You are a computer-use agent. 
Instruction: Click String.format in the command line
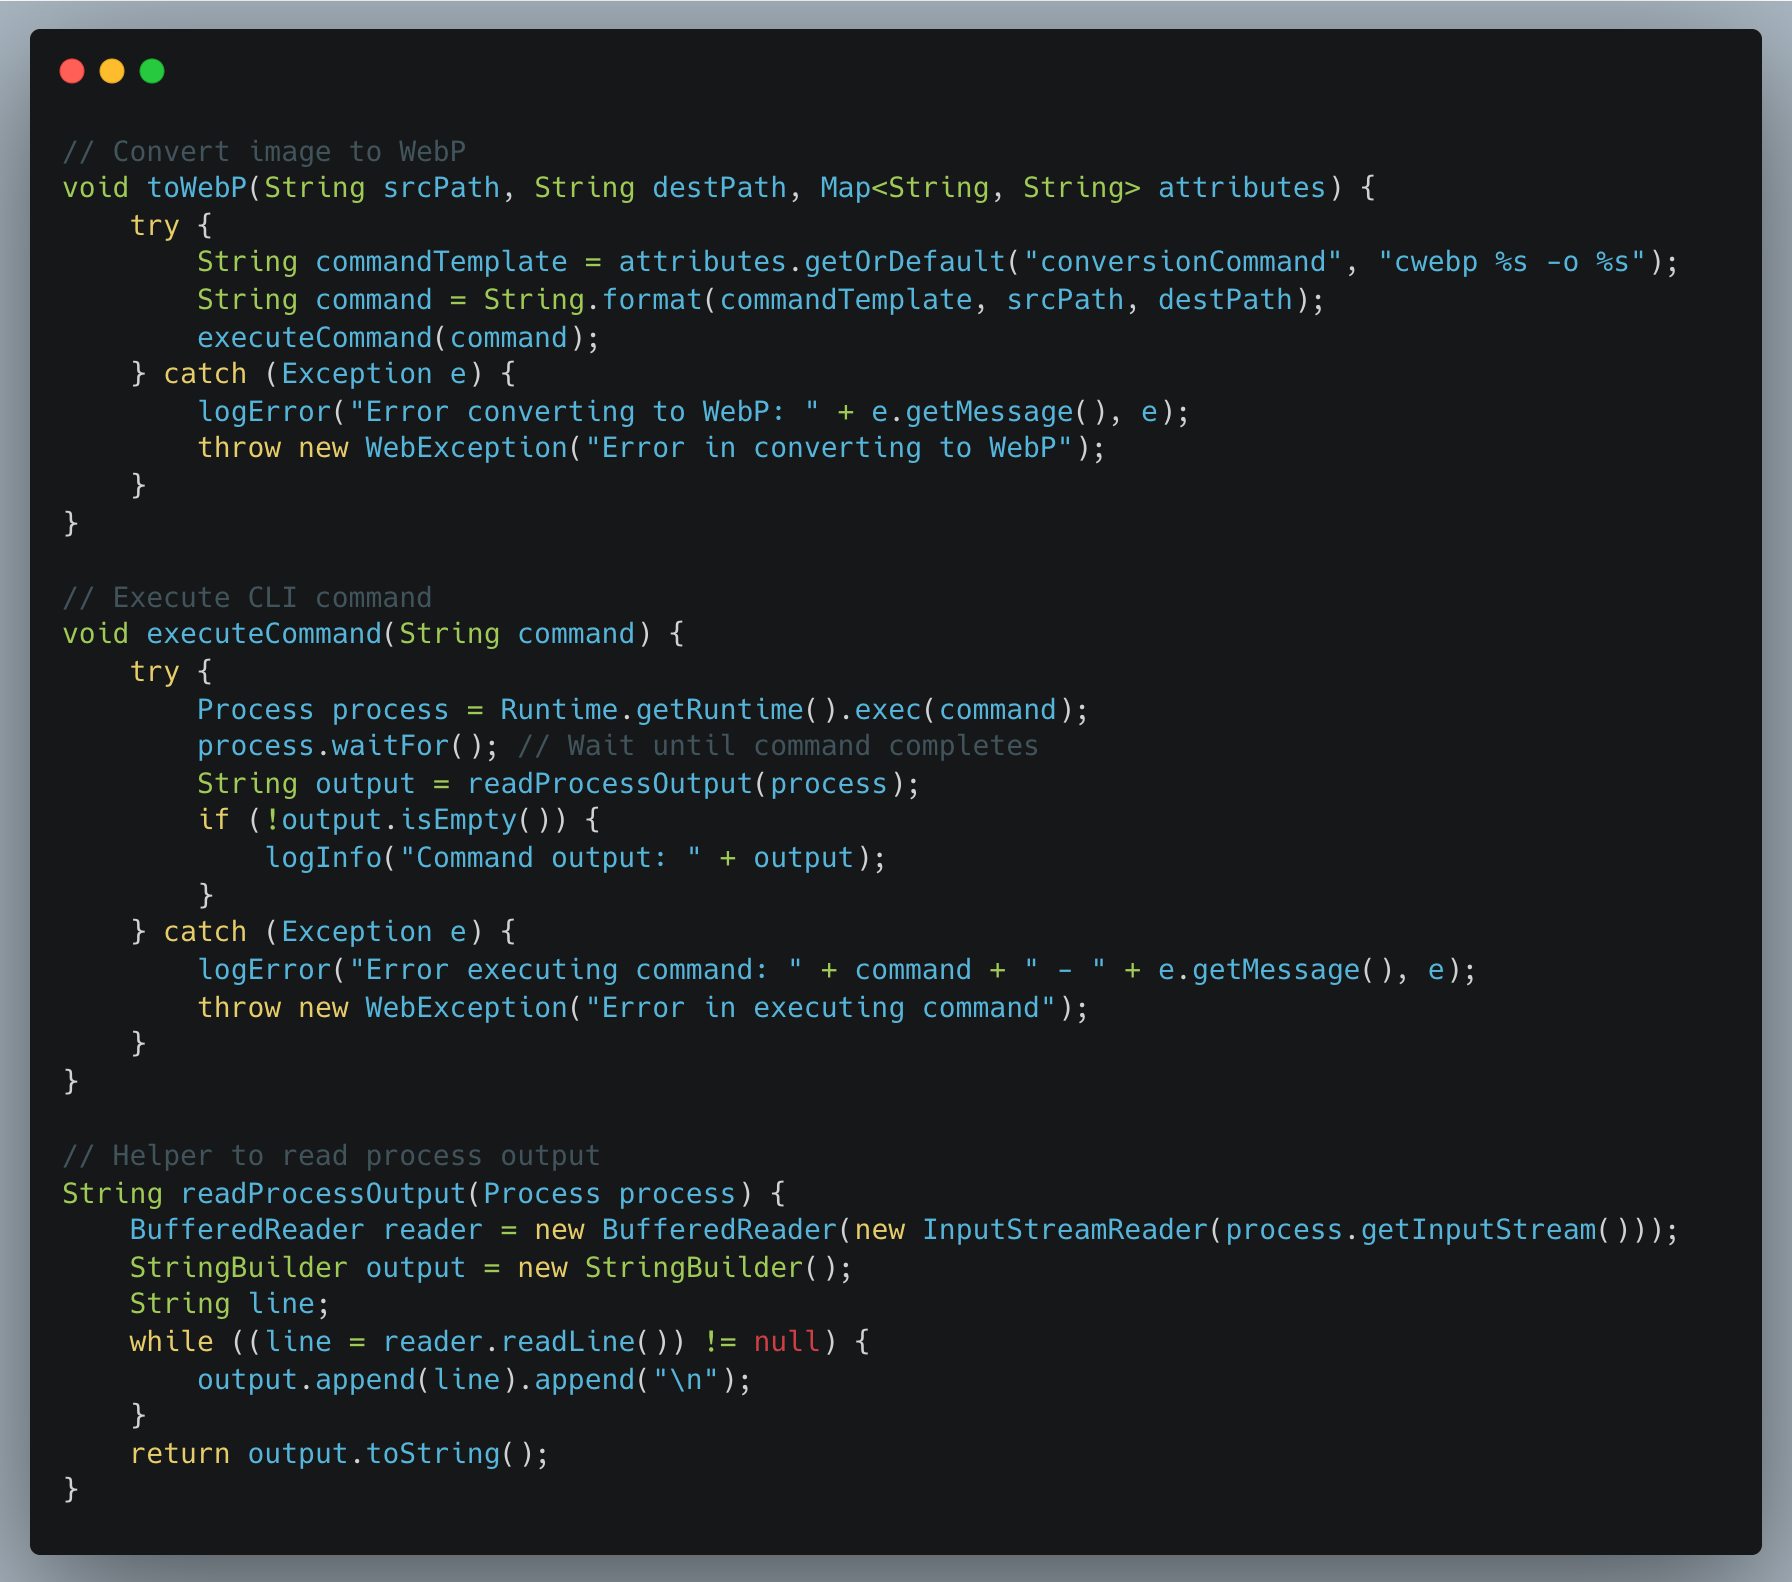click(592, 300)
